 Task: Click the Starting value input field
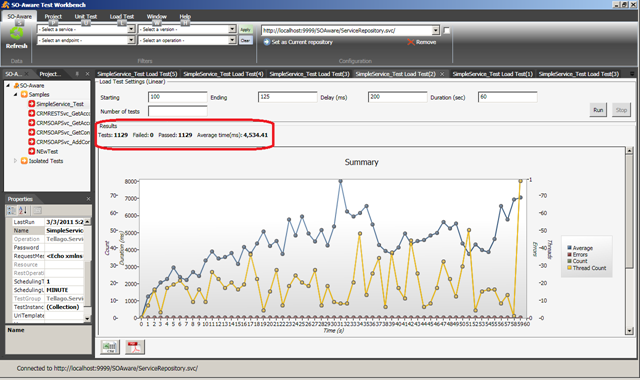pyautogui.click(x=178, y=97)
